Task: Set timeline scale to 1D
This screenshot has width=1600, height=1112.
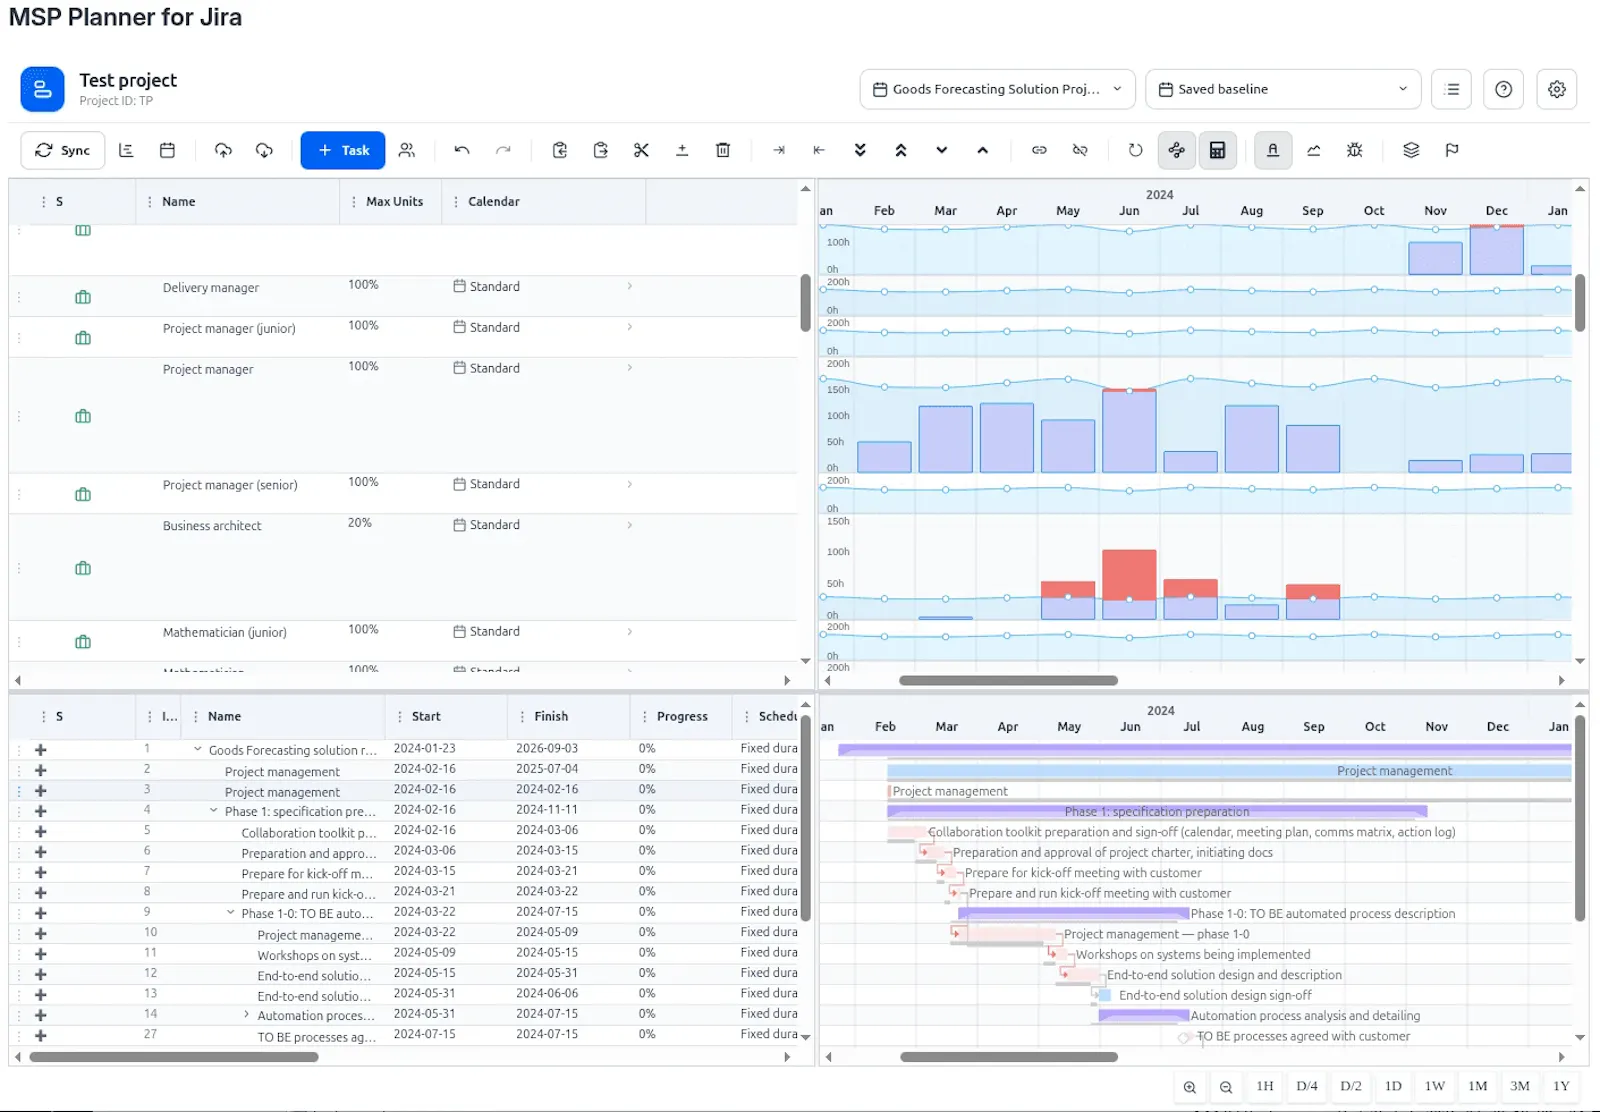Action: tap(1393, 1086)
